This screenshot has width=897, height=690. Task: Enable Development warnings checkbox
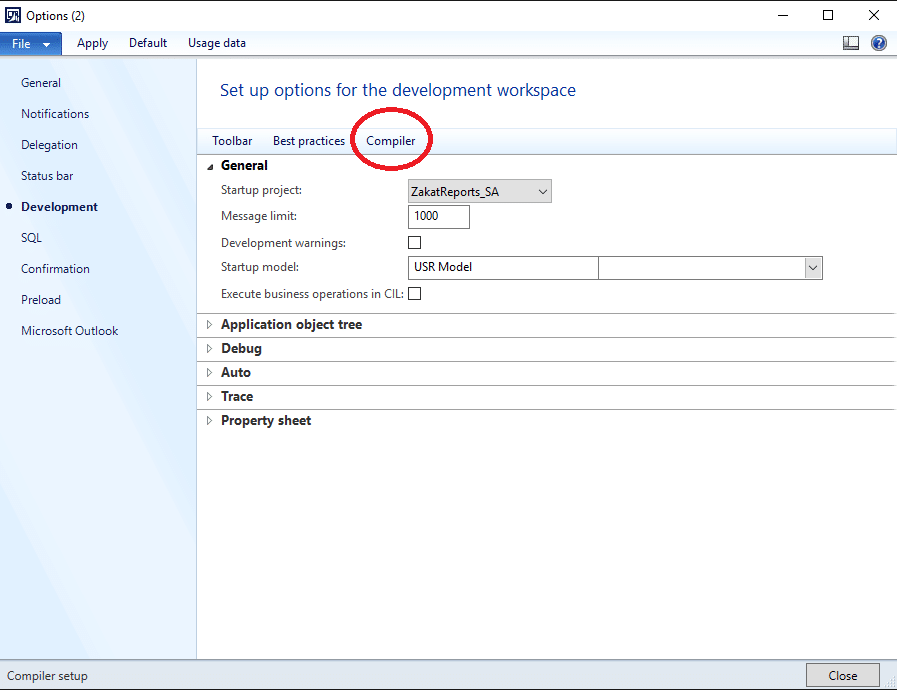click(x=414, y=242)
